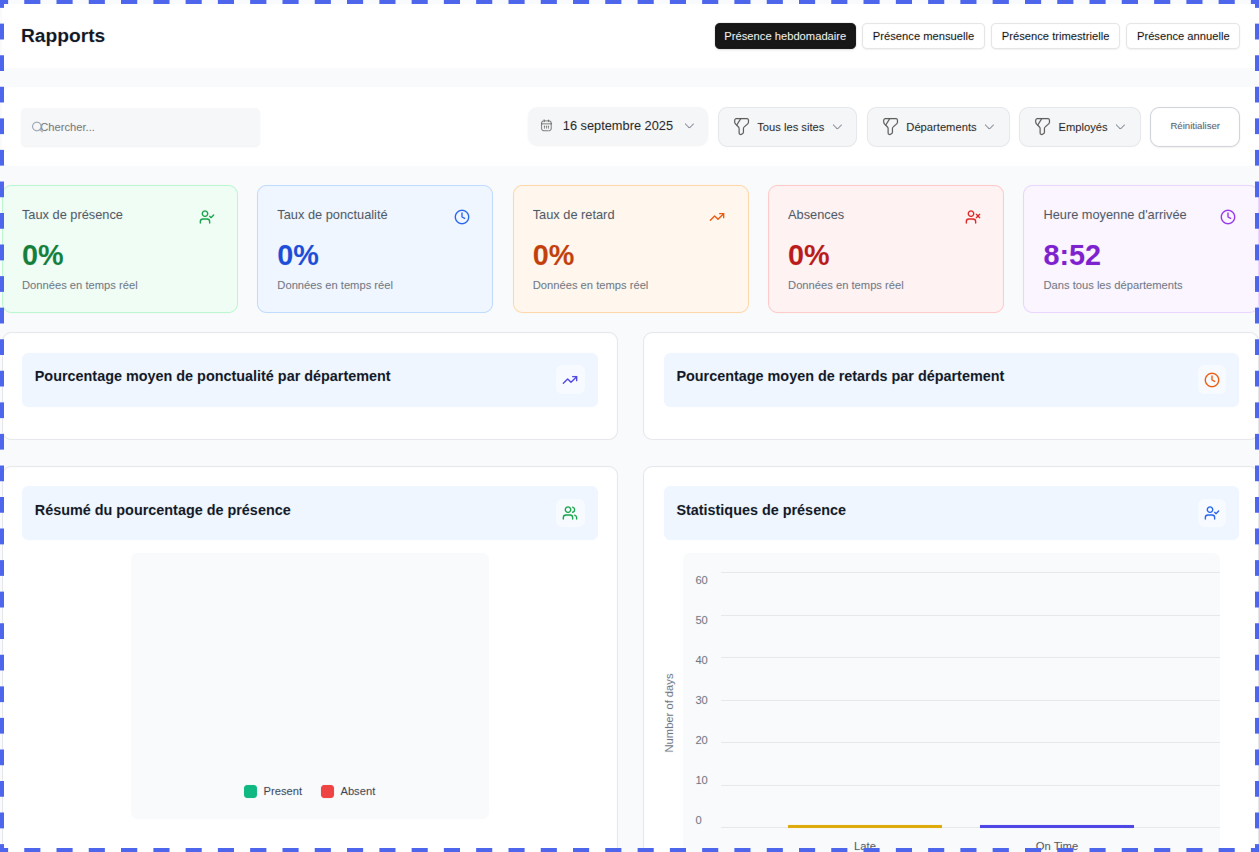This screenshot has height=852, width=1259.
Task: Click the trend icon beside ponctualité par département
Action: (570, 380)
